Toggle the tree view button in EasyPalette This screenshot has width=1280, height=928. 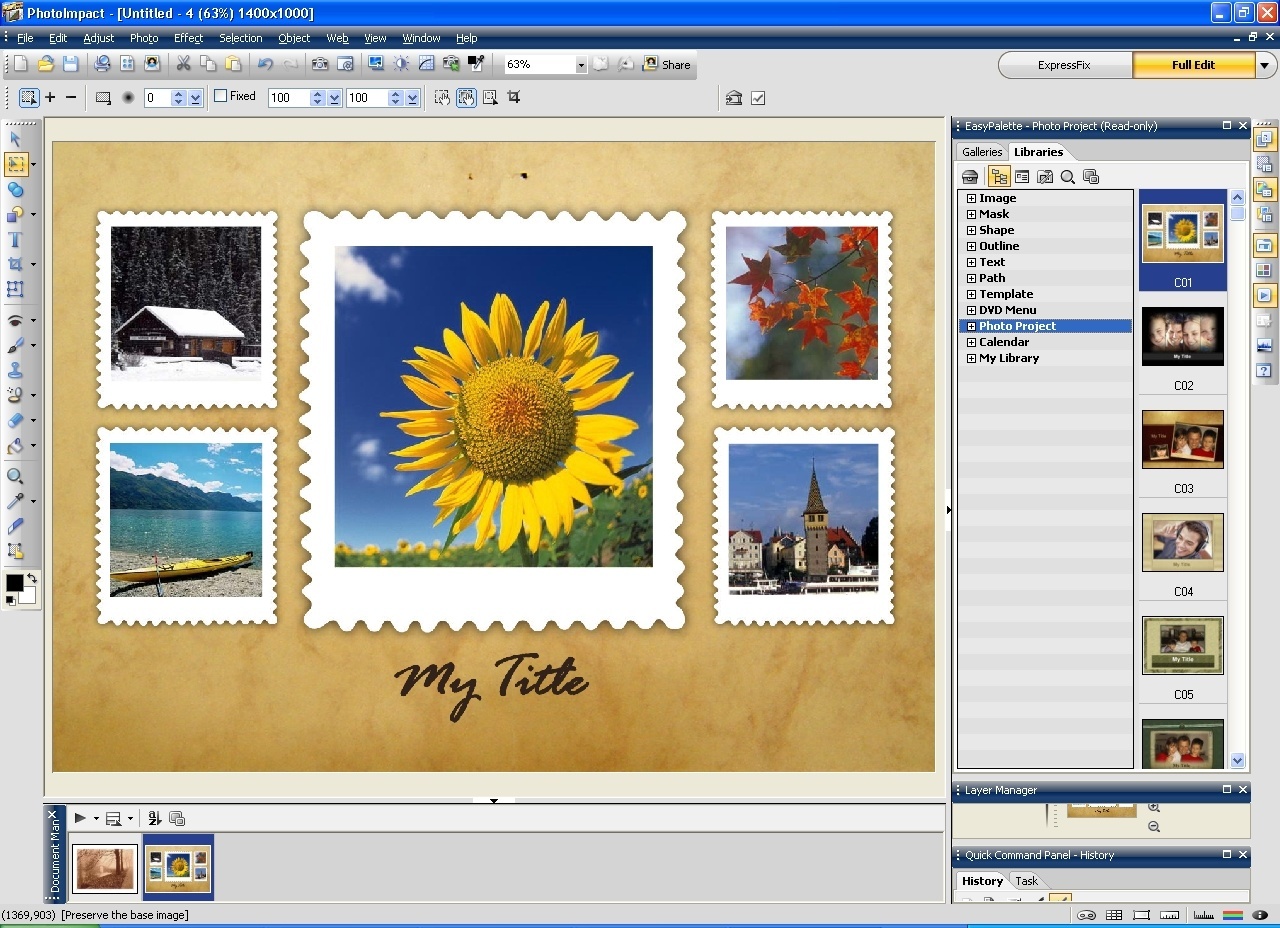coord(999,177)
